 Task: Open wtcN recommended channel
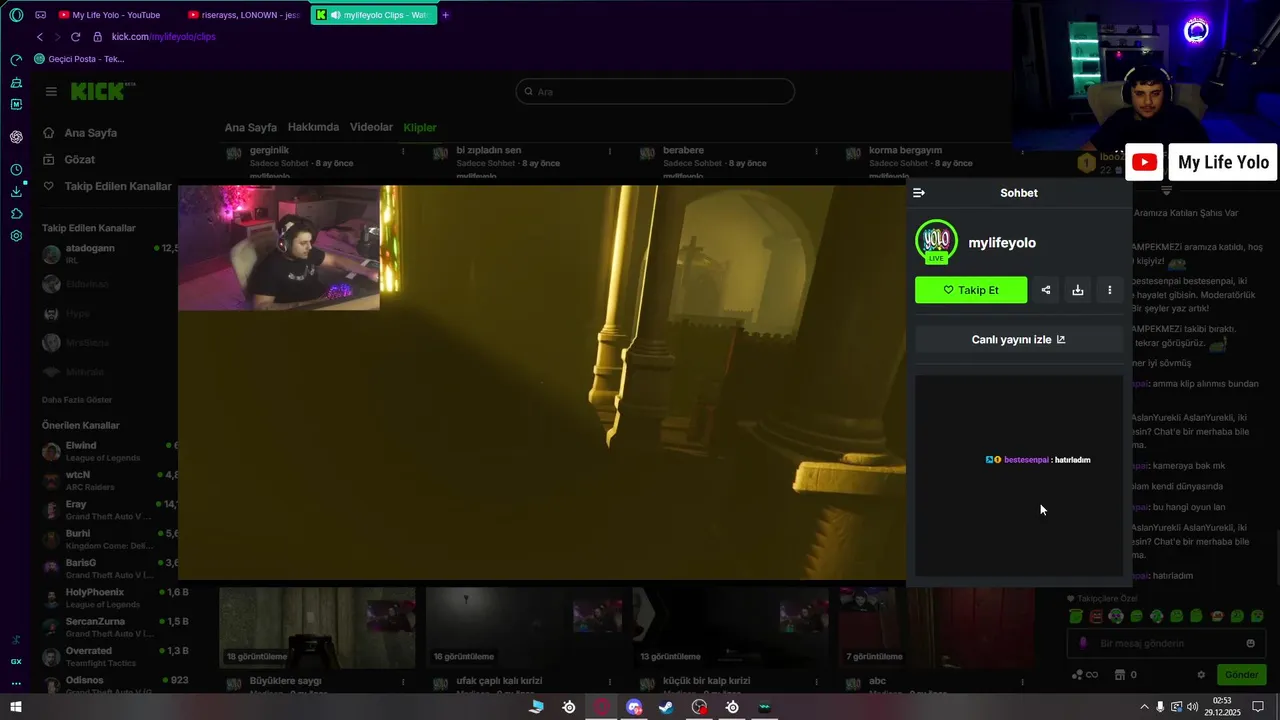(x=110, y=480)
